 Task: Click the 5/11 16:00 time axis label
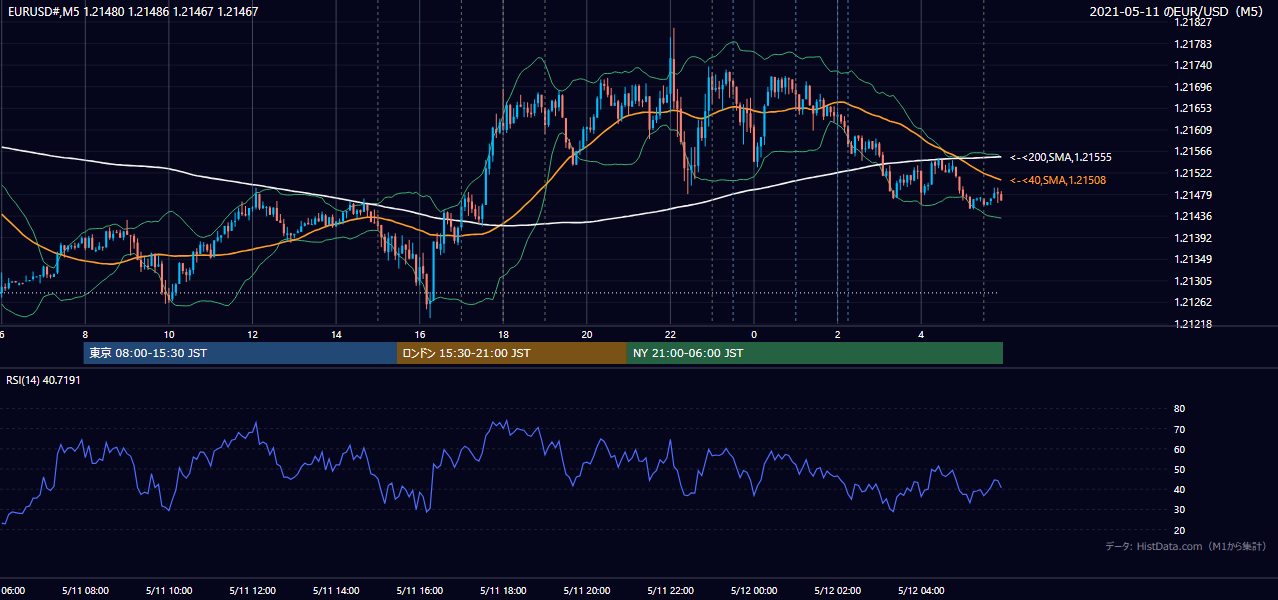419,591
